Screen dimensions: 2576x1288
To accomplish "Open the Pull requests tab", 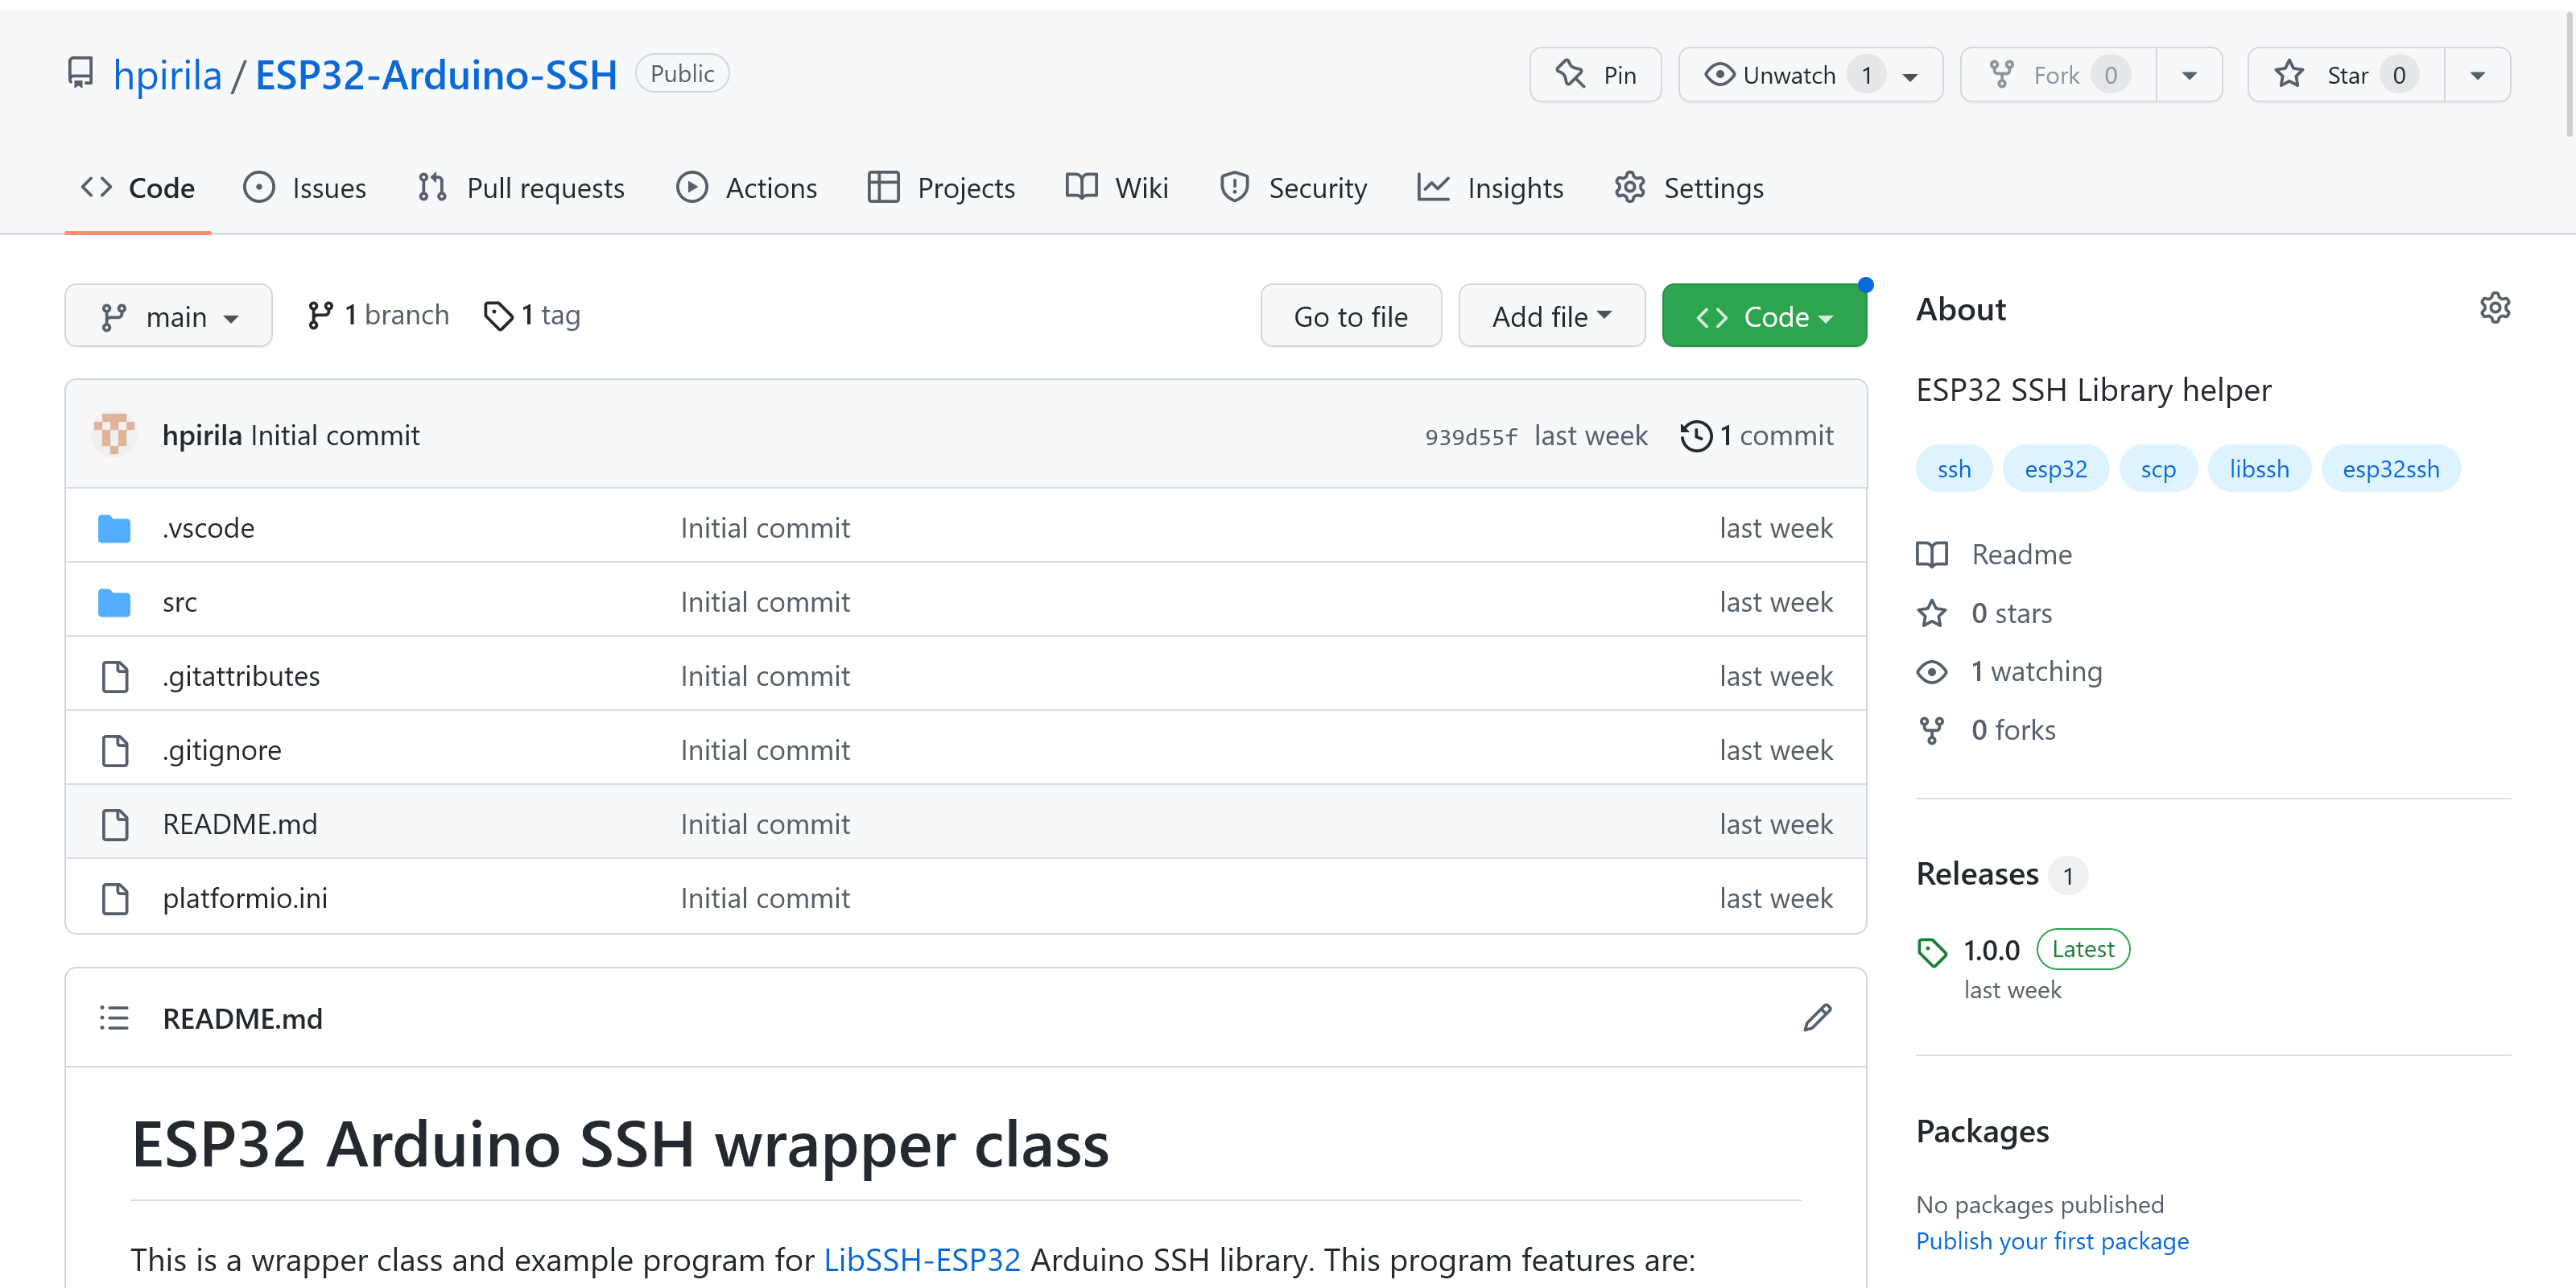I will (521, 188).
